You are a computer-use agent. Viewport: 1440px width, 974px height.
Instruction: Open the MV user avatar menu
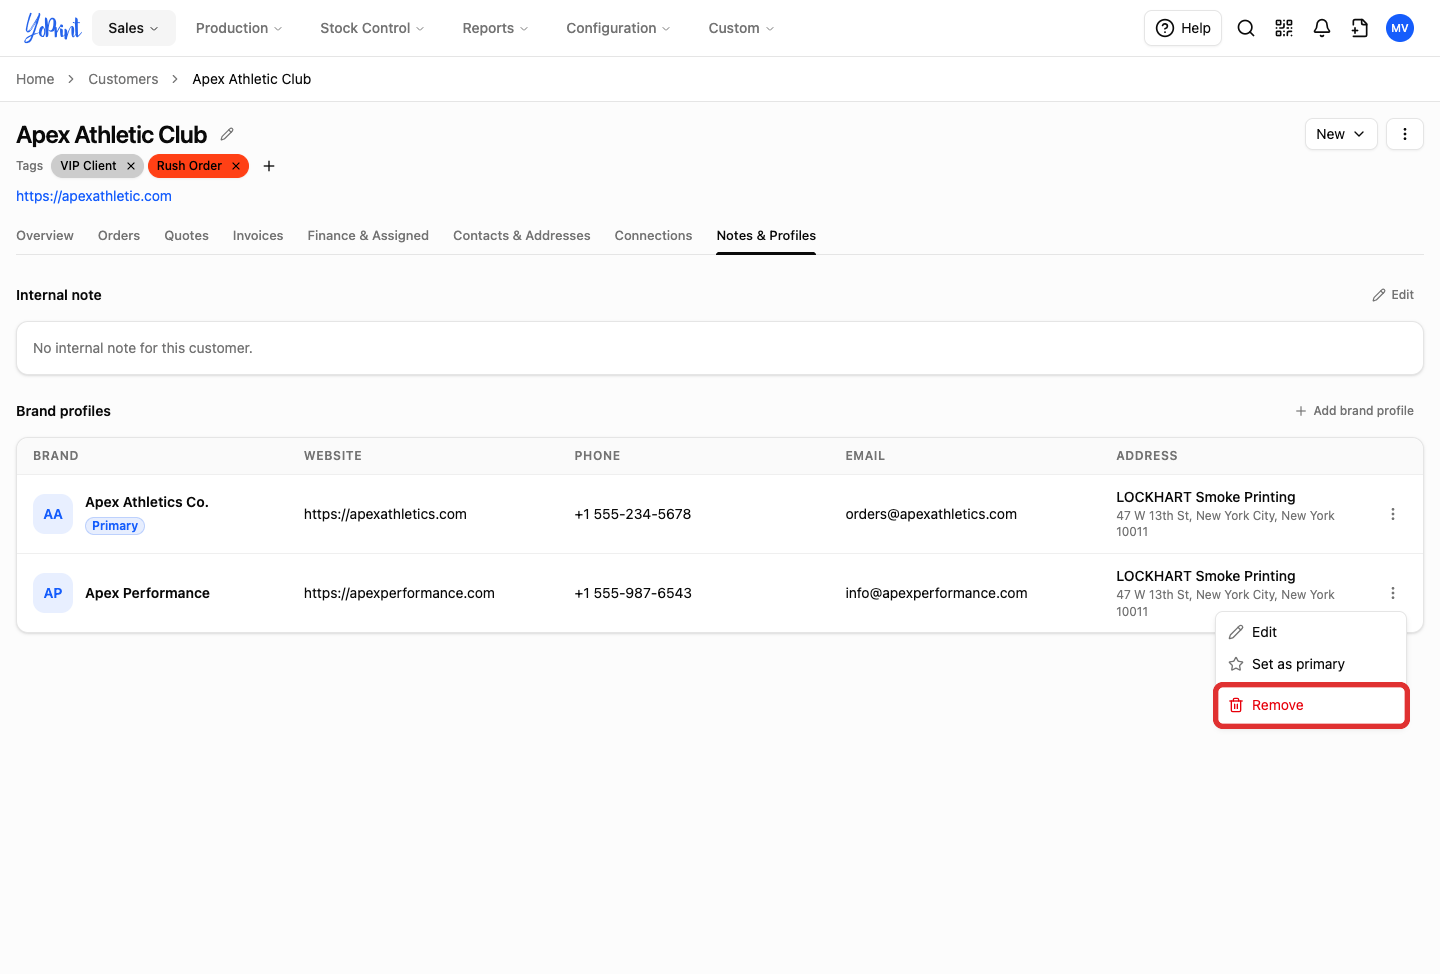point(1400,28)
